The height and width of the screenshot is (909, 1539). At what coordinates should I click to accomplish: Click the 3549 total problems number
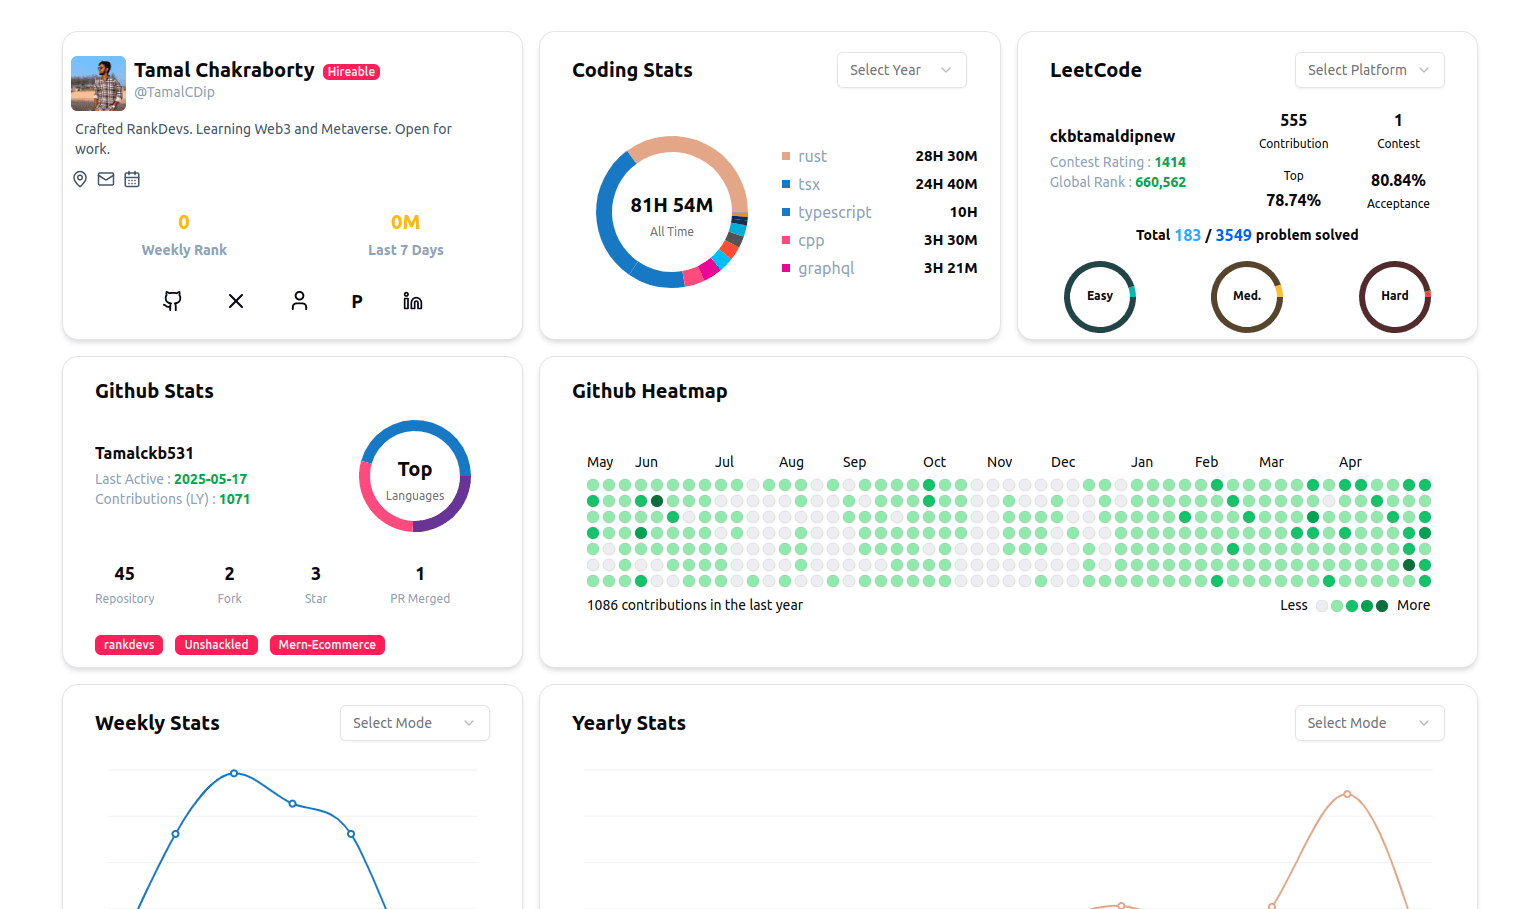1233,235
